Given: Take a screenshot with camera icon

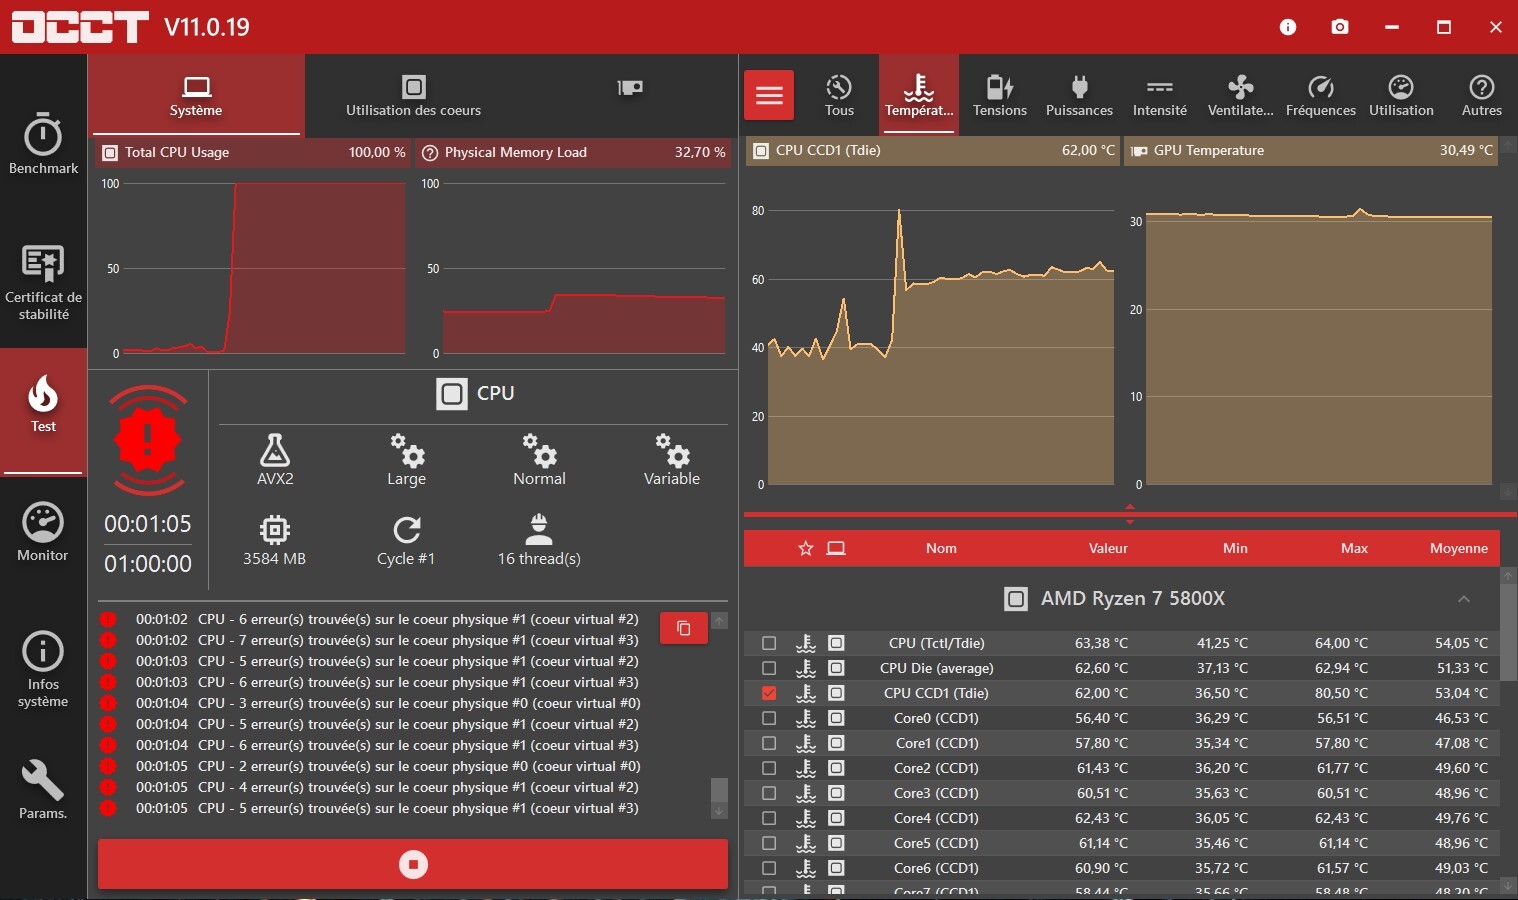Looking at the screenshot, I should (1340, 27).
